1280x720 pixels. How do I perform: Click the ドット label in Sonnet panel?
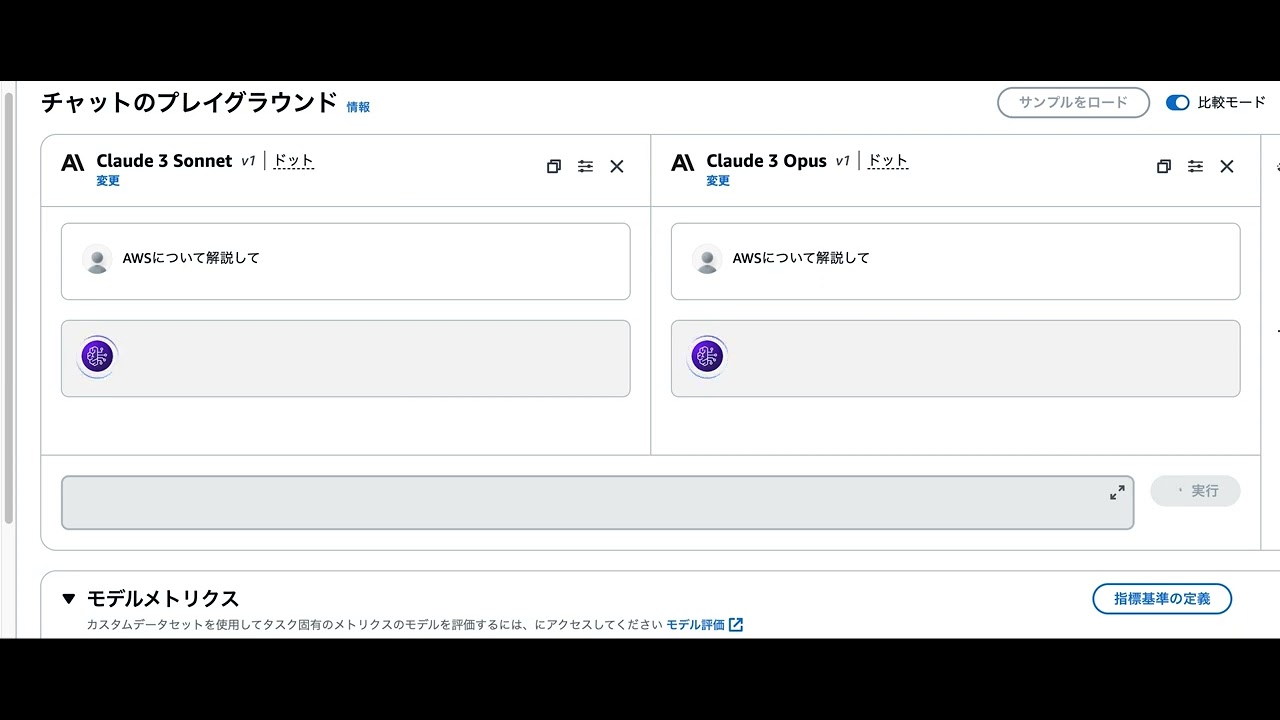click(294, 161)
